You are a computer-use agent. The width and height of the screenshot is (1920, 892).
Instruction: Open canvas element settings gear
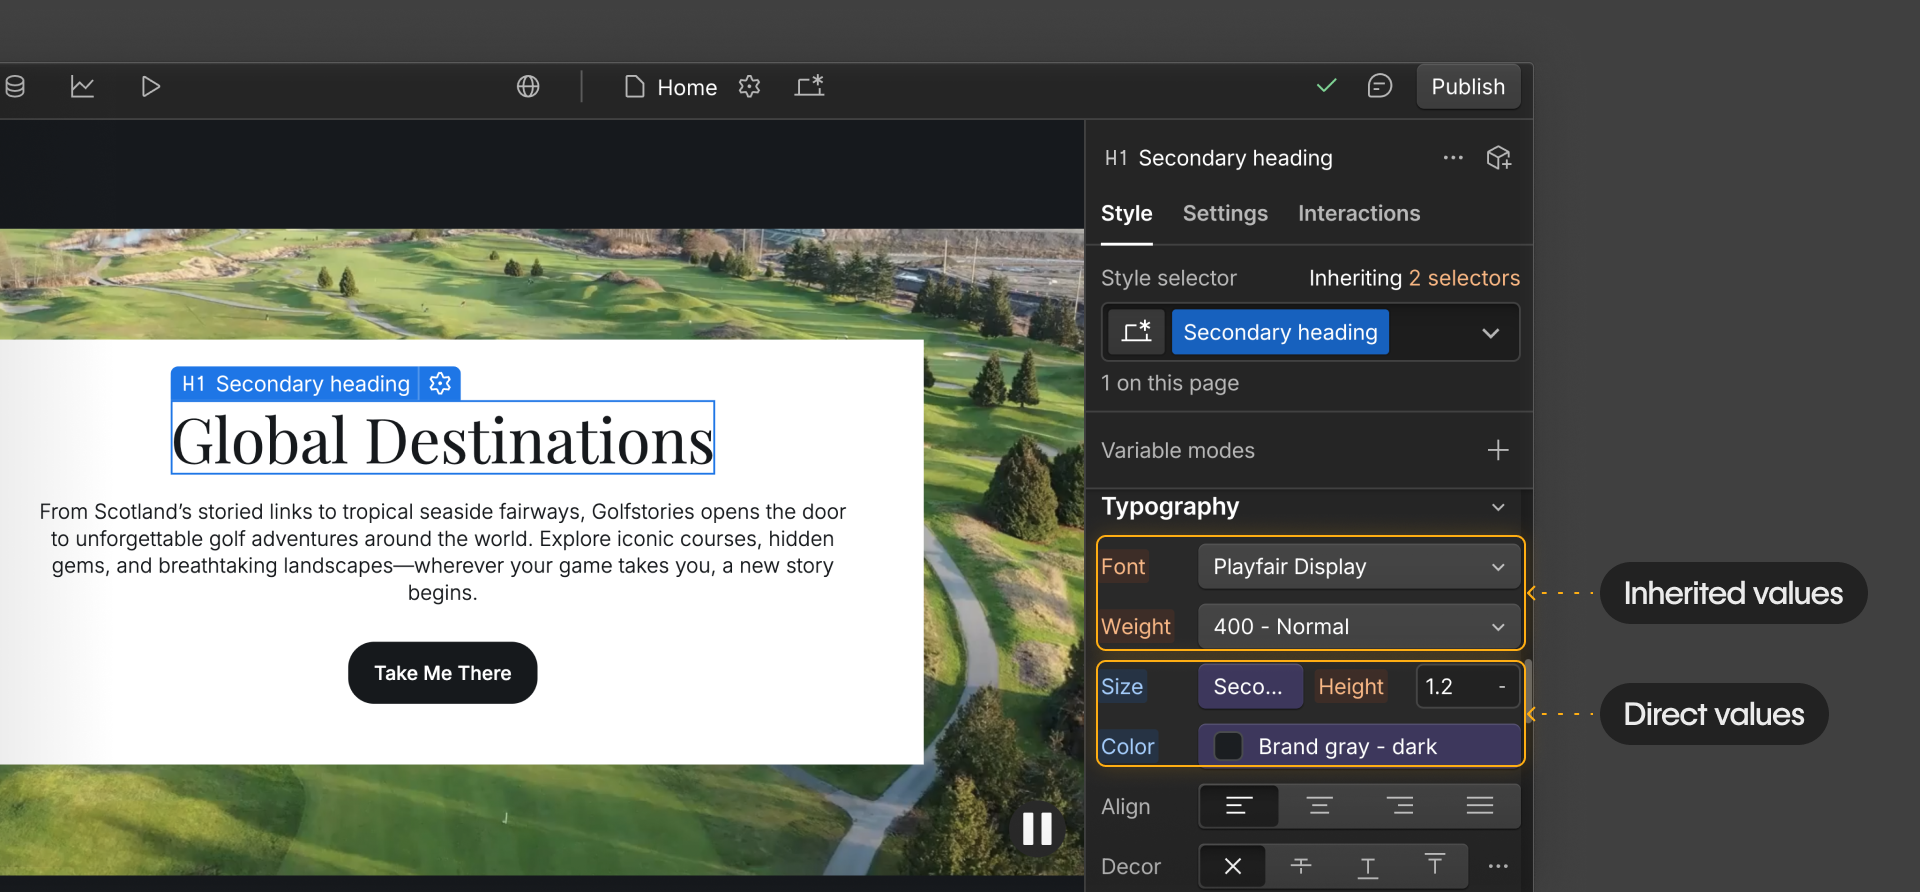pos(440,384)
